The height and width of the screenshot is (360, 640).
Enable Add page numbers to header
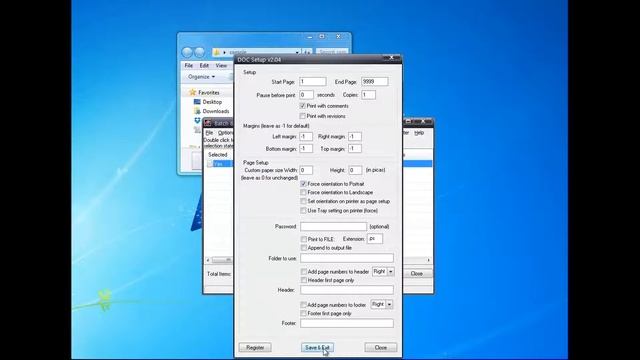304,272
